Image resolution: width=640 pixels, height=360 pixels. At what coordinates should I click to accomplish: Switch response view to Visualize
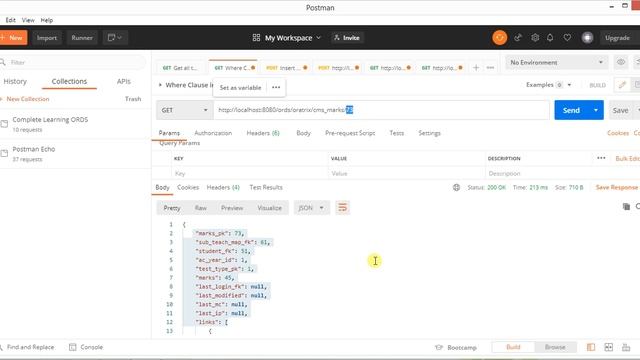(x=269, y=208)
